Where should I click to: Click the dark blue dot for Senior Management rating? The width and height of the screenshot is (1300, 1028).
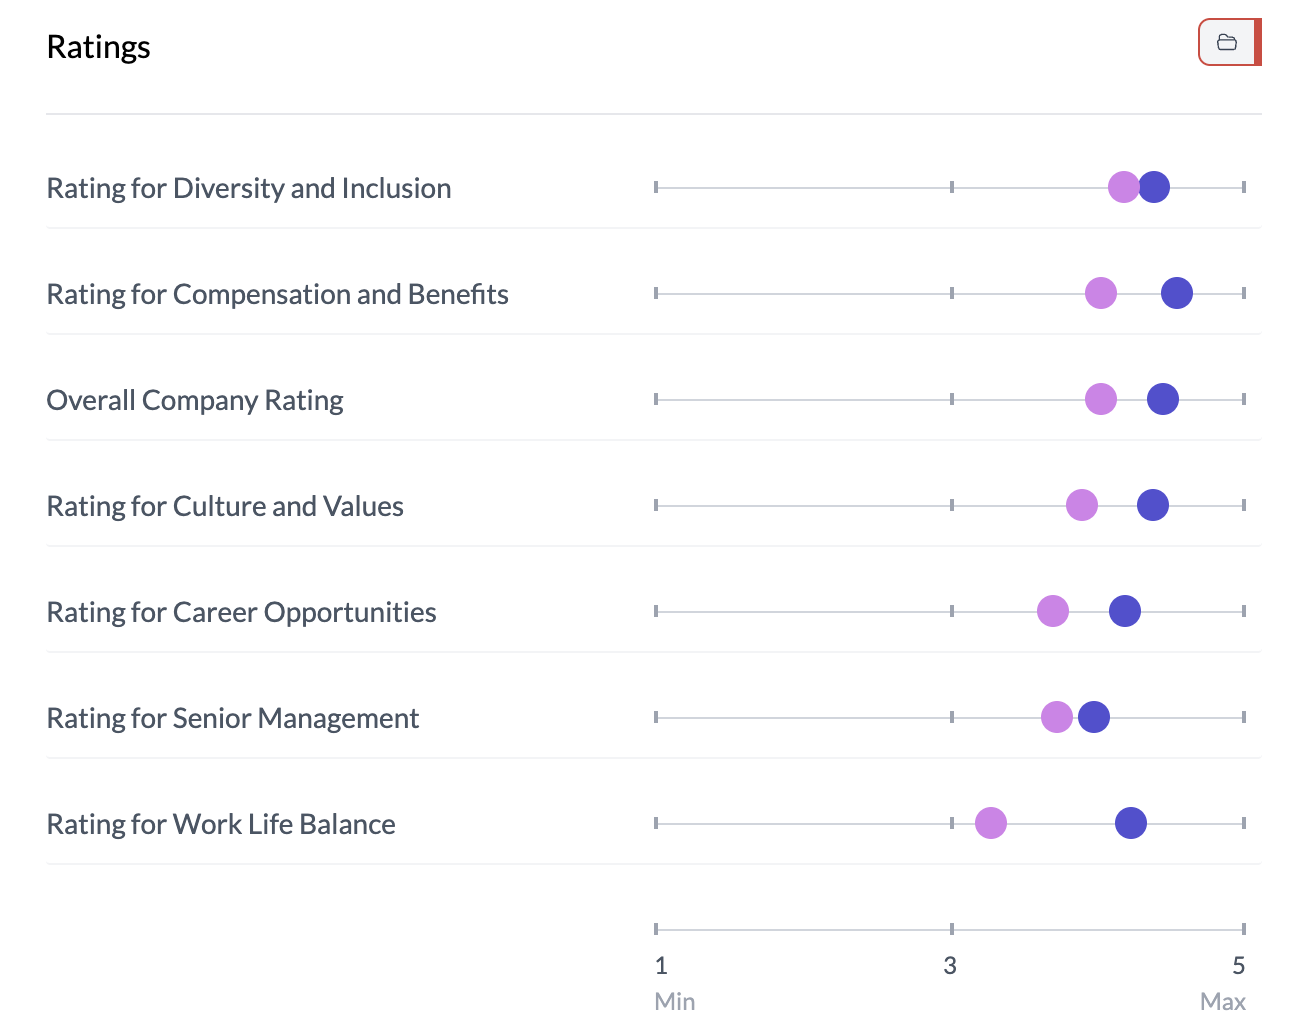coord(1095,716)
